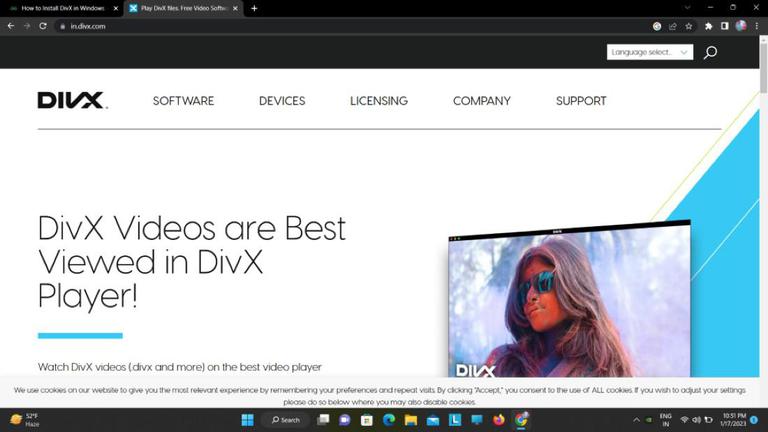Click the padlock site info icon
The image size is (768, 432).
click(x=63, y=26)
